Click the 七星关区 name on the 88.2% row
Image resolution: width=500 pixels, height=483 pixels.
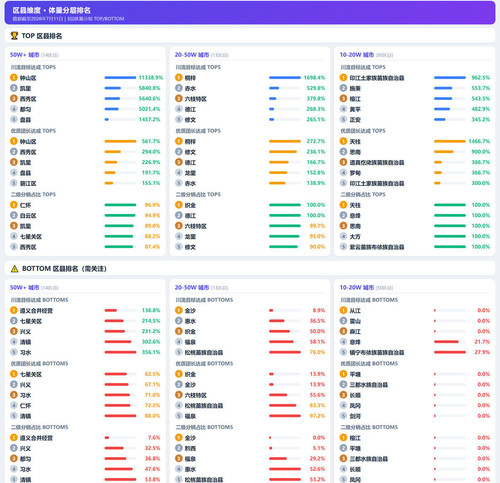tap(31, 237)
